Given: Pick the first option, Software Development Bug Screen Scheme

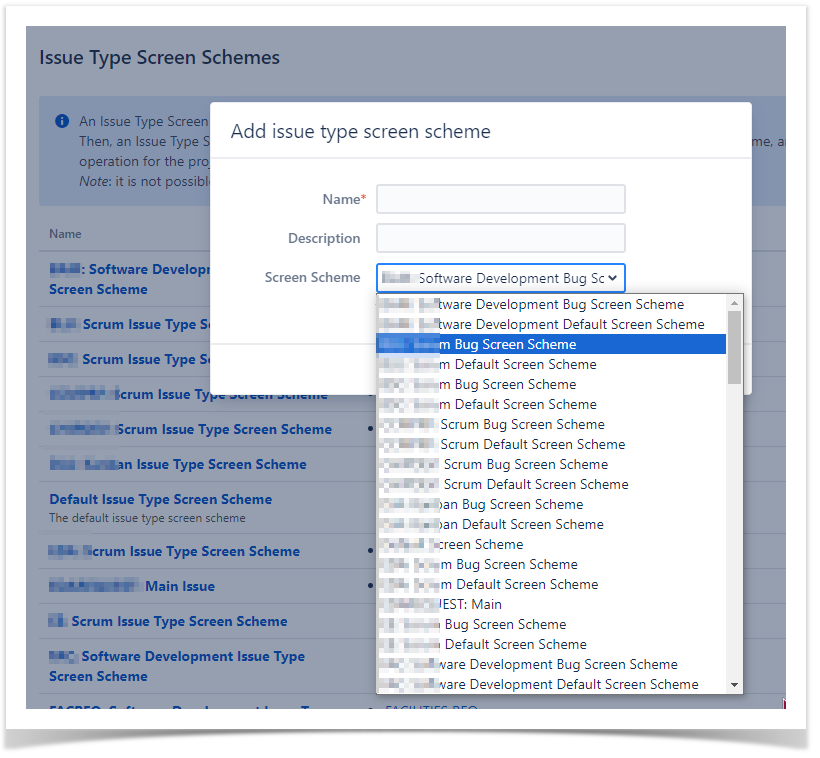Looking at the screenshot, I should click(x=550, y=304).
